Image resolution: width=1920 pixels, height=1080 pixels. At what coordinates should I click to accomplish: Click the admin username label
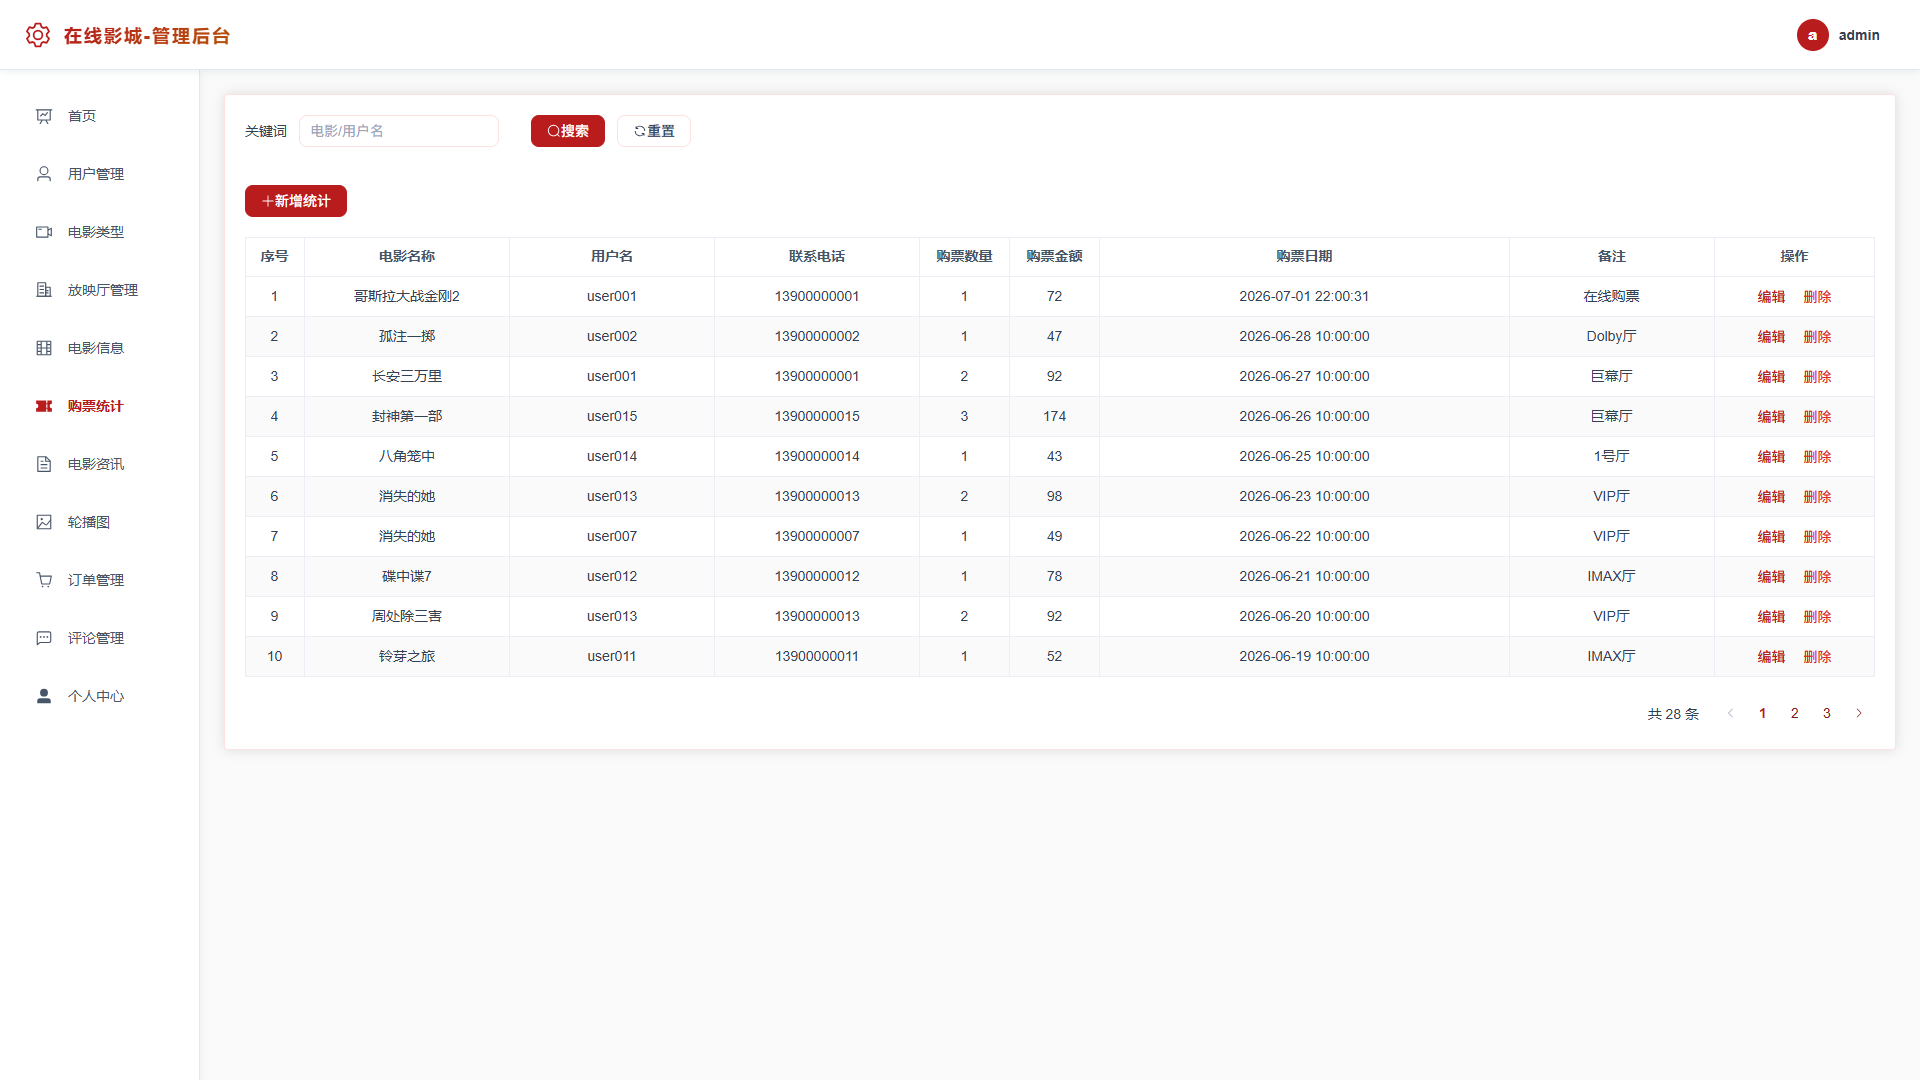pyautogui.click(x=1859, y=35)
